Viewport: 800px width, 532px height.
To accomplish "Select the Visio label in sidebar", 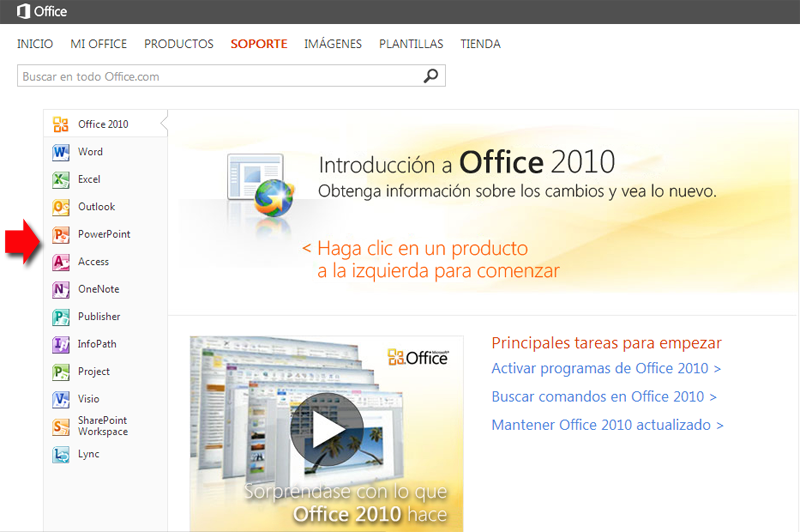I will (x=89, y=399).
